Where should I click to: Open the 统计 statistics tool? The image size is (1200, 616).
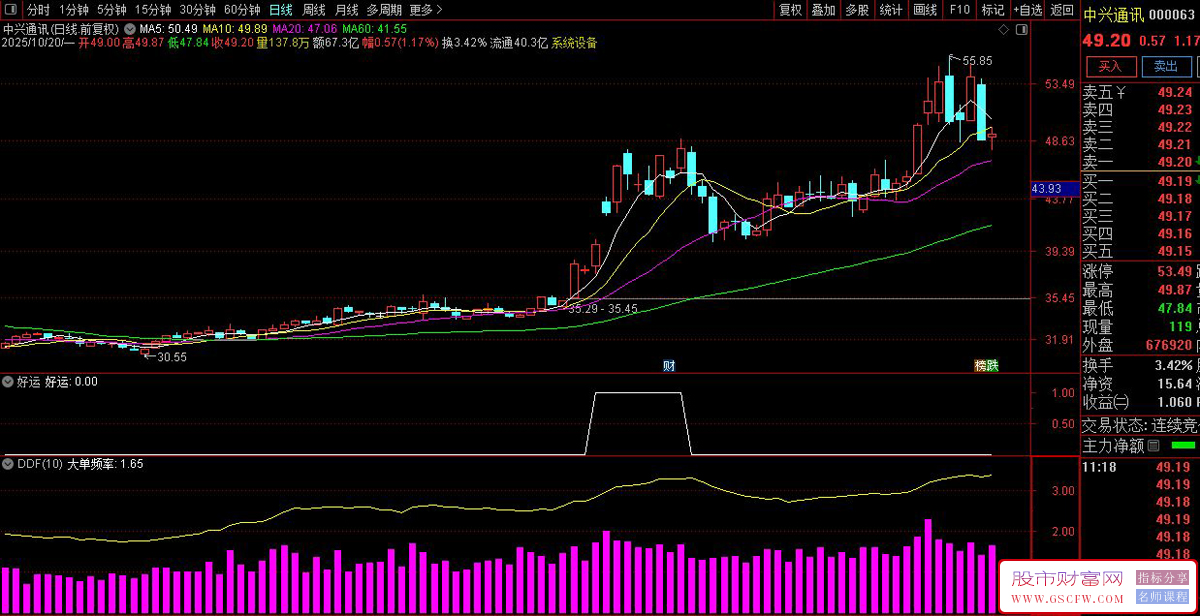[x=890, y=10]
